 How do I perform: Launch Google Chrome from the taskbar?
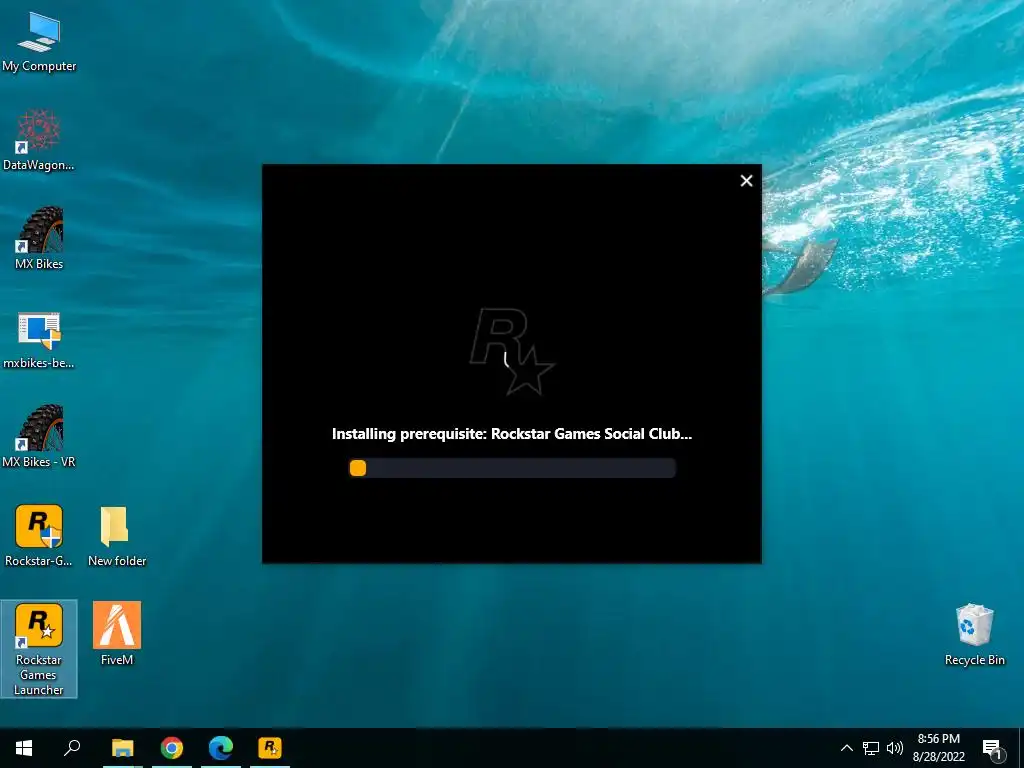(x=172, y=748)
